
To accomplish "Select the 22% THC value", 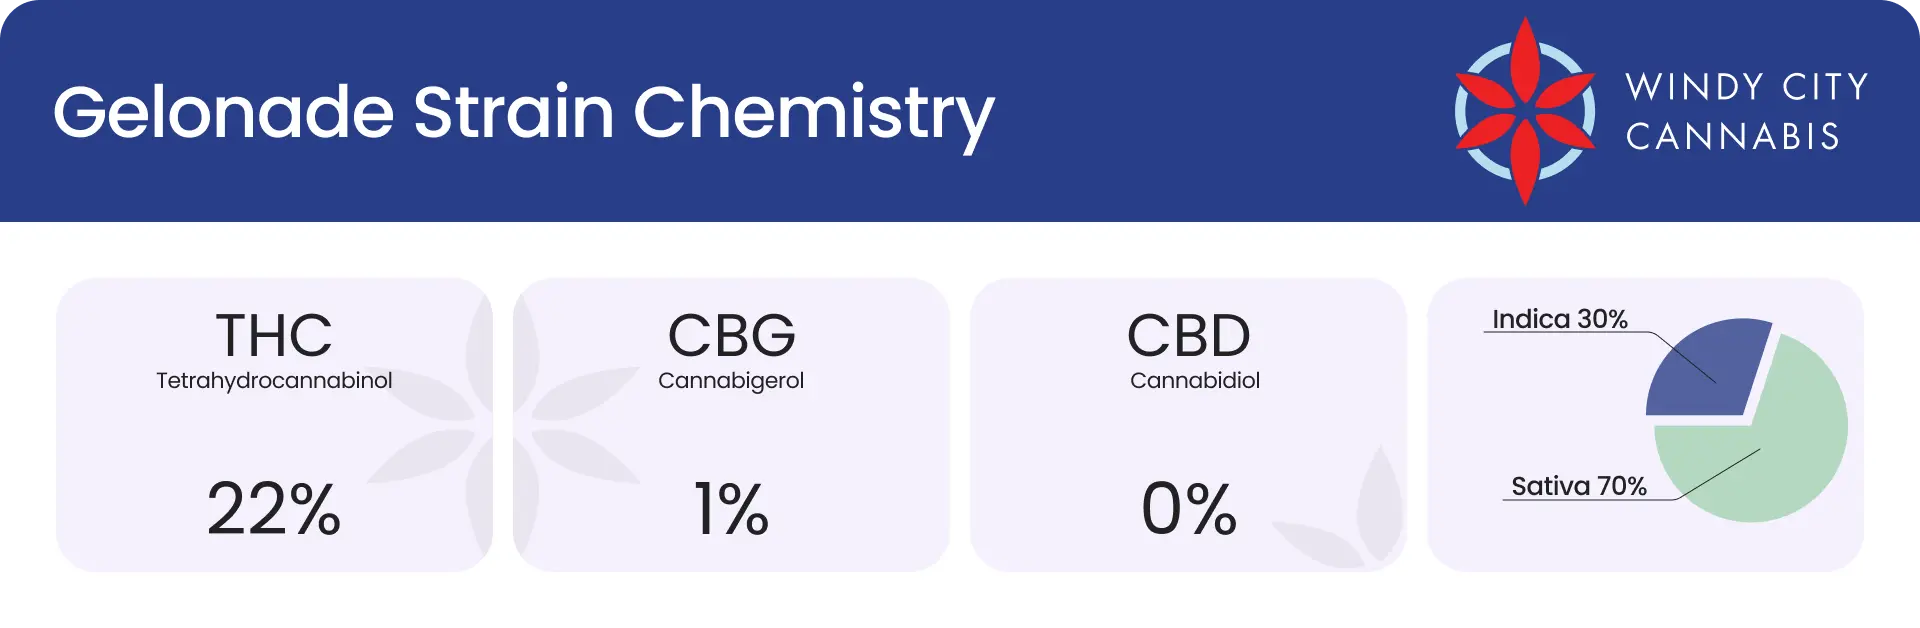I will (274, 508).
